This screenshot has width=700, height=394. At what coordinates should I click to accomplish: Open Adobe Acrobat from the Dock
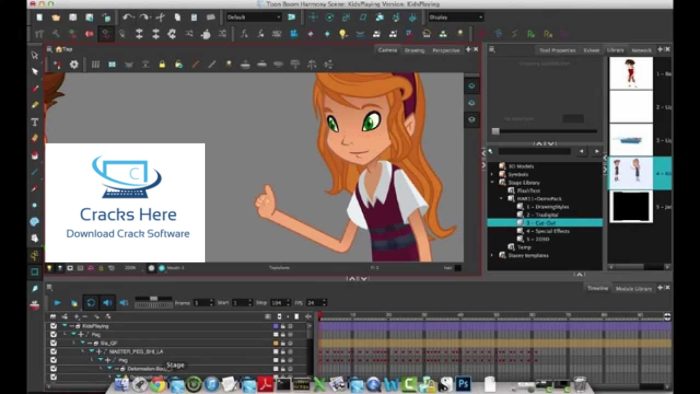click(x=265, y=384)
